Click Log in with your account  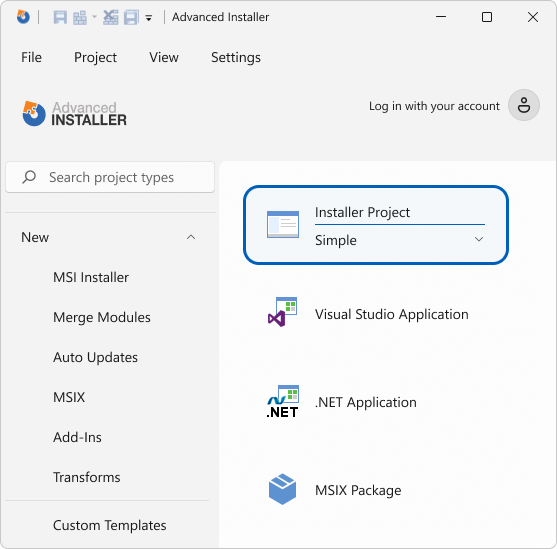(434, 106)
